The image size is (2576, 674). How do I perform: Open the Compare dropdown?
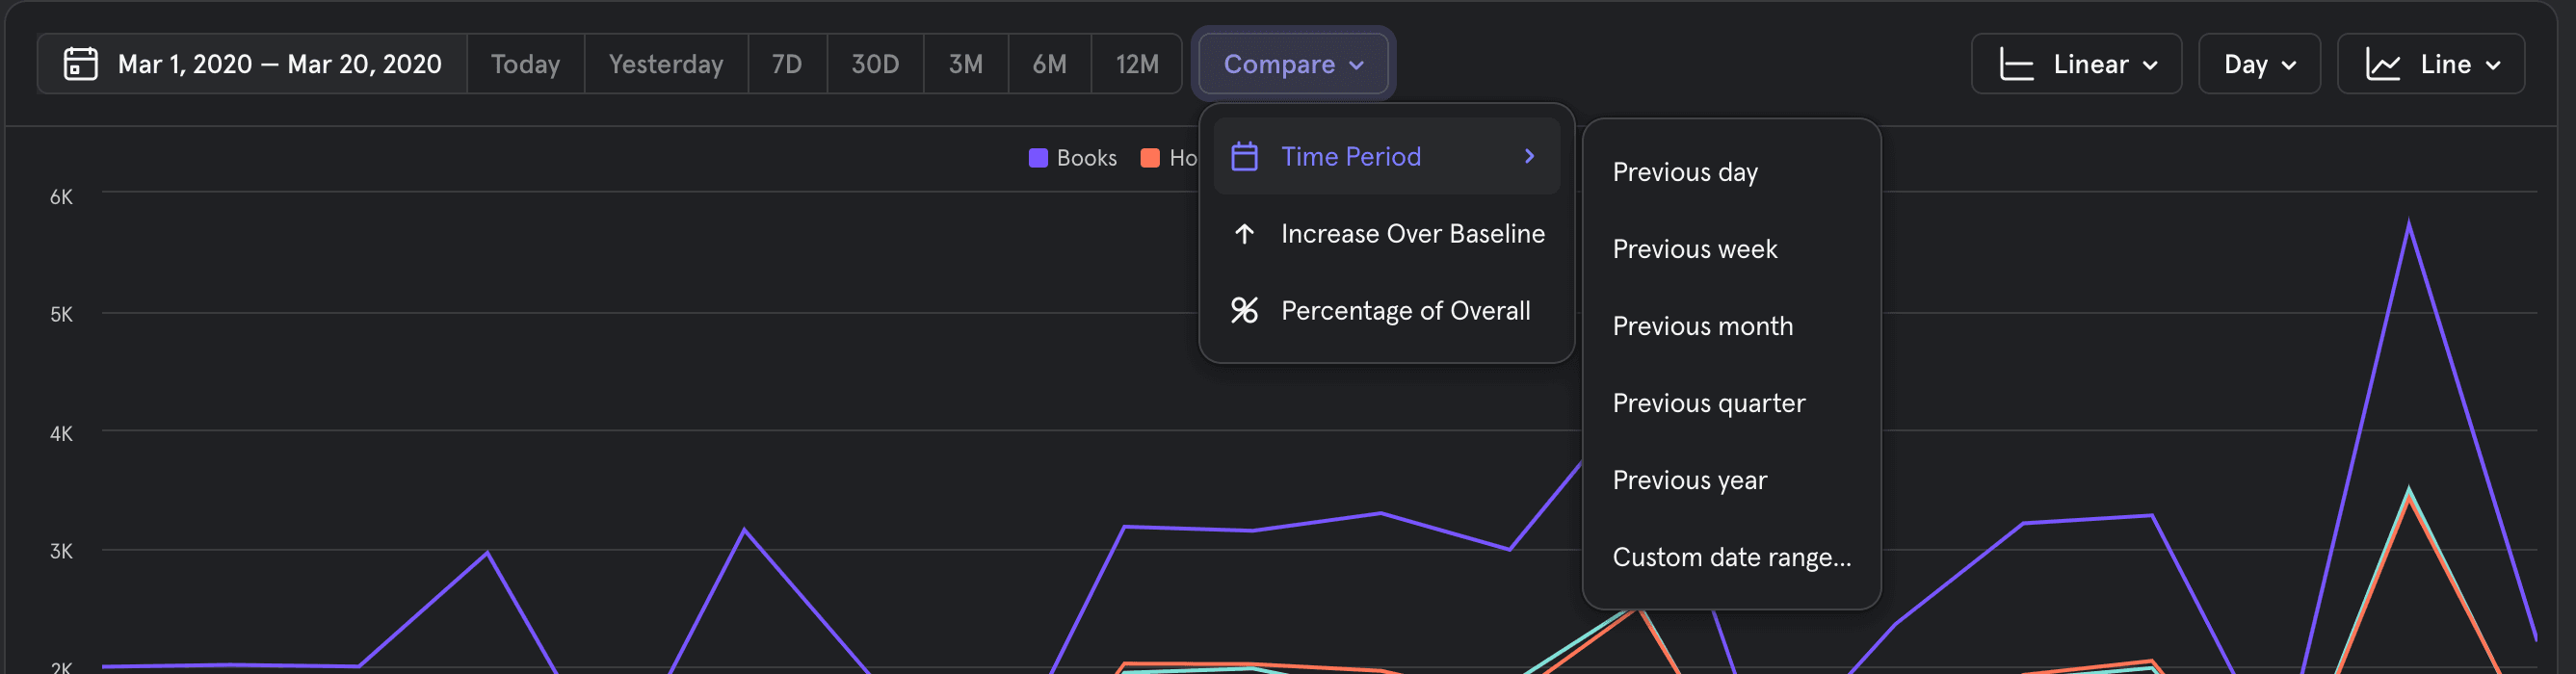click(1292, 64)
